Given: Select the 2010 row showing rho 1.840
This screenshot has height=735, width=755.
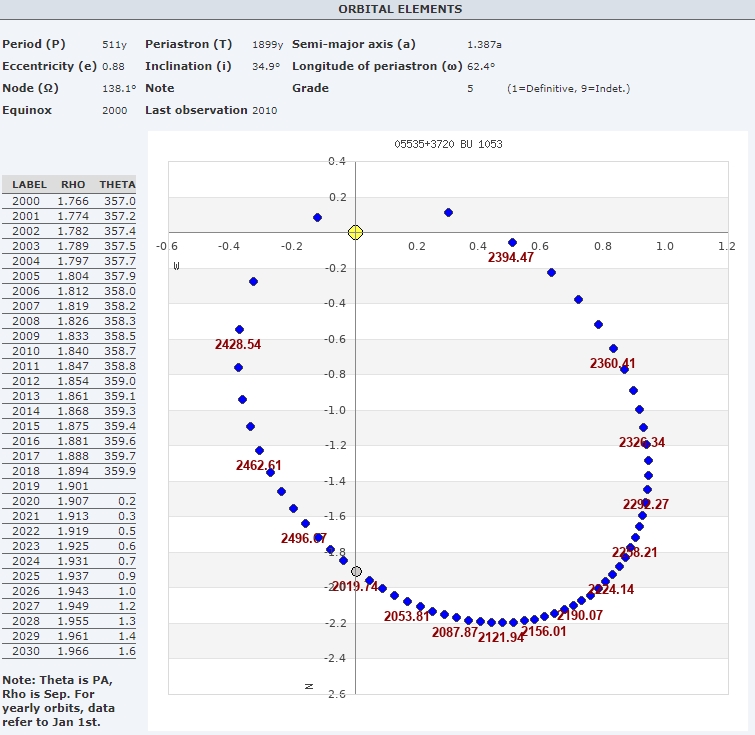Looking at the screenshot, I should 70,353.
